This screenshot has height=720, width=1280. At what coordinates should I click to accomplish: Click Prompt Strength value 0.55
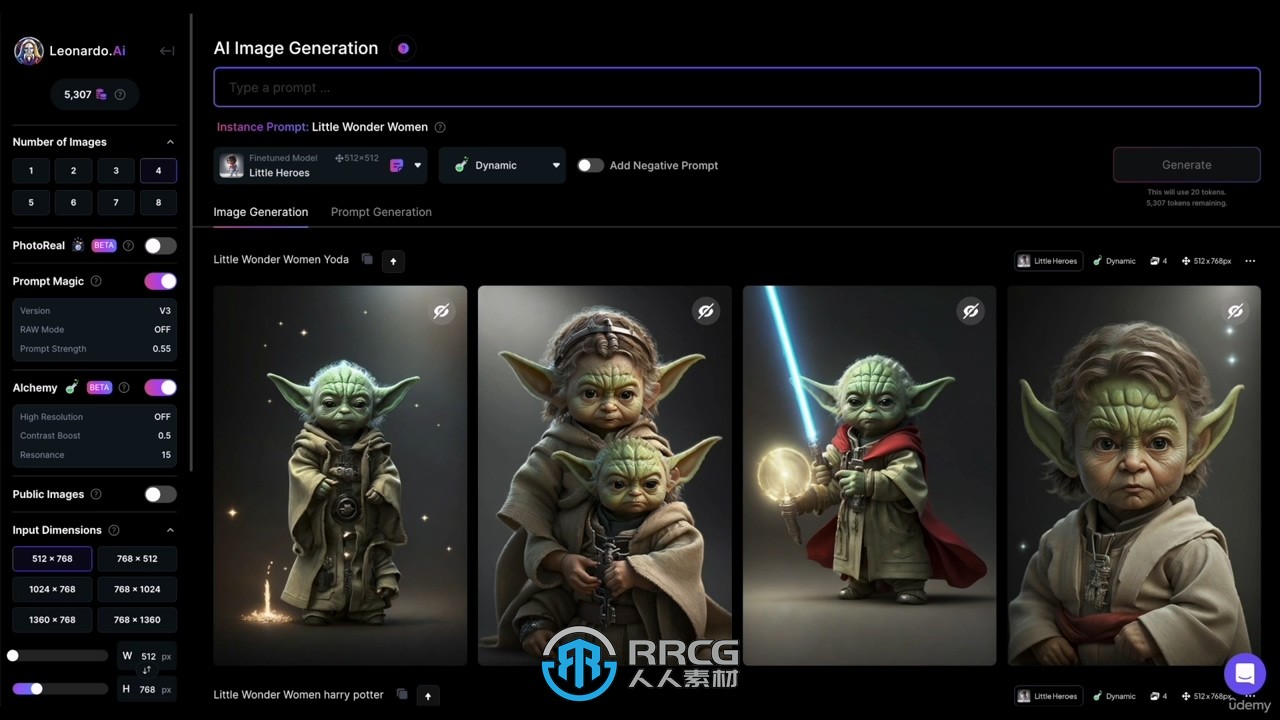click(162, 349)
